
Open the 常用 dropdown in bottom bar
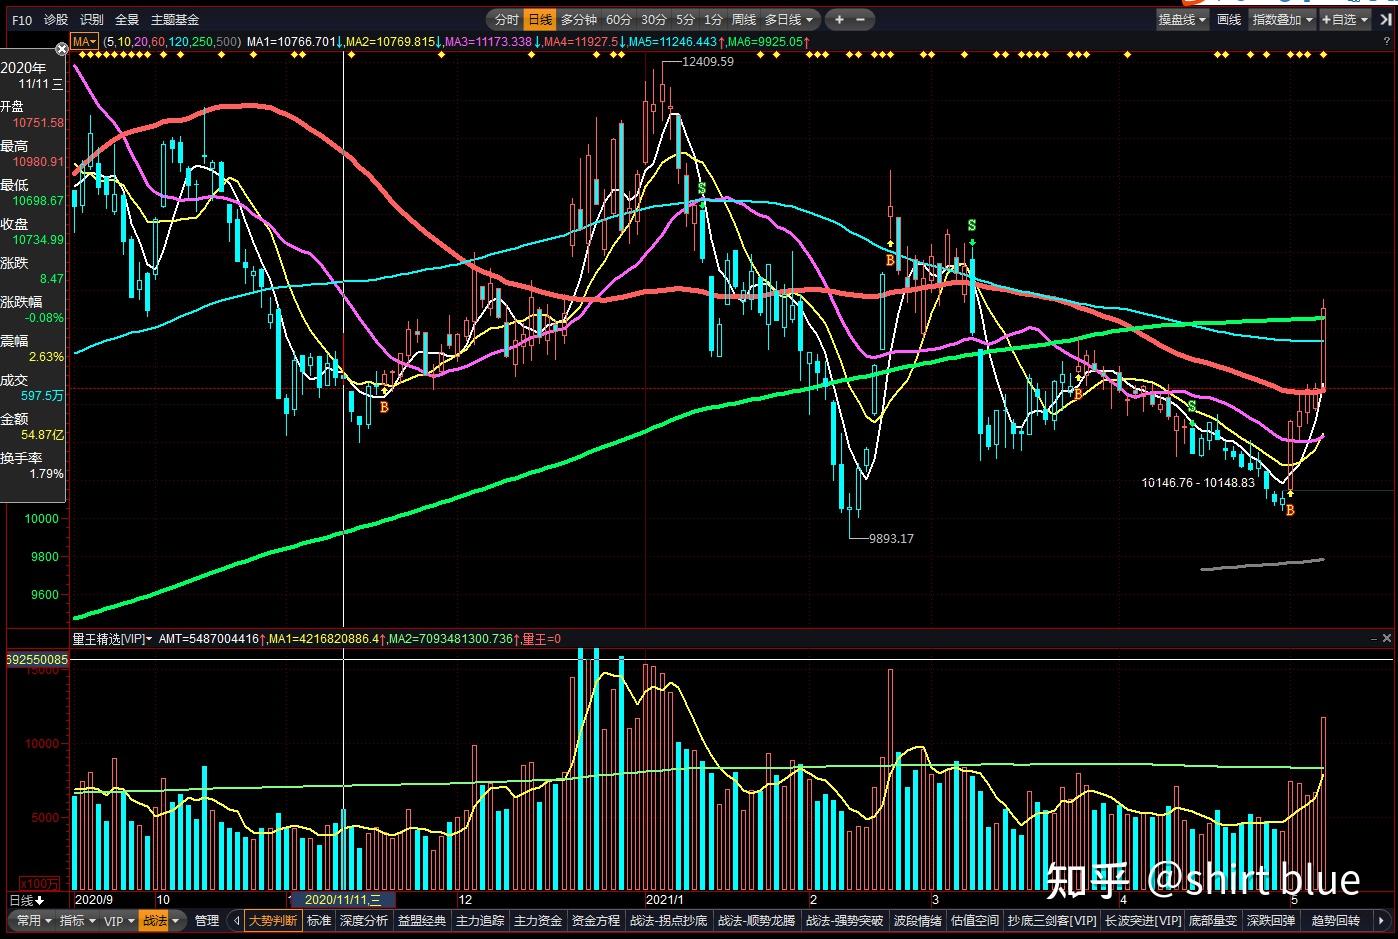click(x=33, y=920)
